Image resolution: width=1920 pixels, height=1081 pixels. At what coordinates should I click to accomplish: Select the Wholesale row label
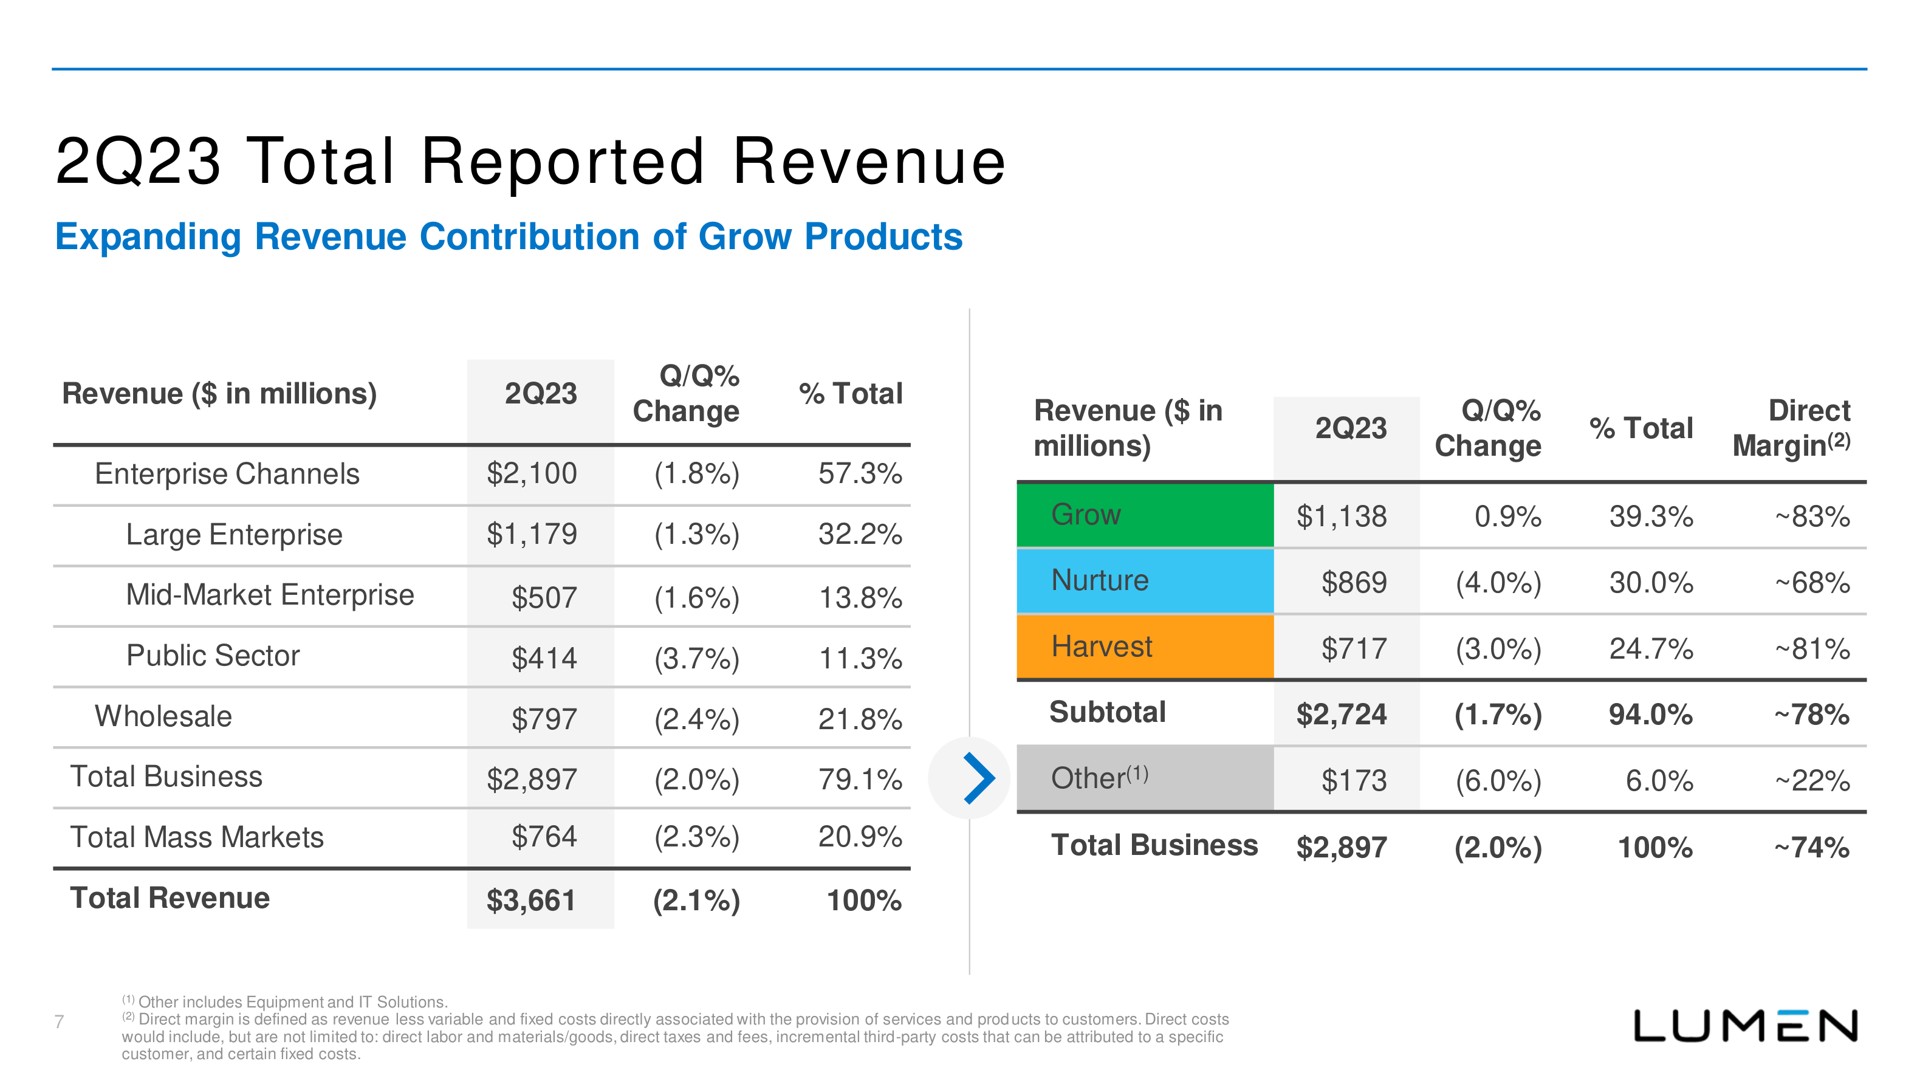click(163, 716)
